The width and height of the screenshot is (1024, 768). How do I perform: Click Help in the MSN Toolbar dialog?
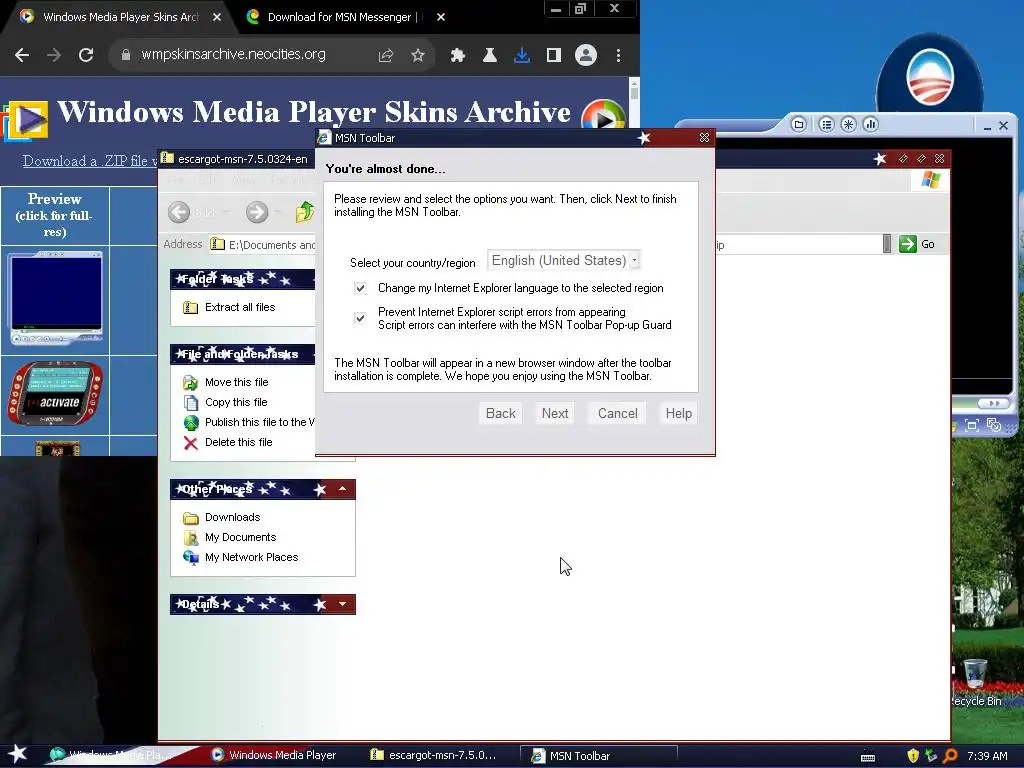[x=679, y=413]
